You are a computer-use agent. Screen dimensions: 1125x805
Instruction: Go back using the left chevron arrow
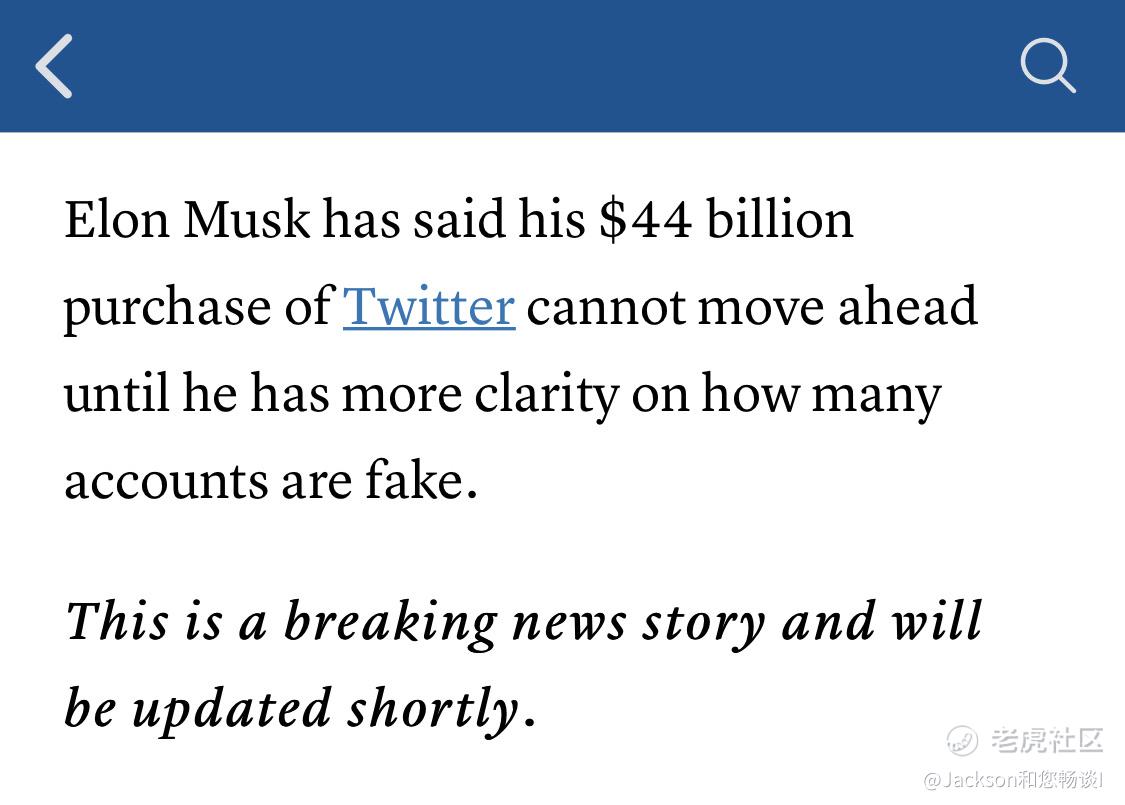[54, 65]
